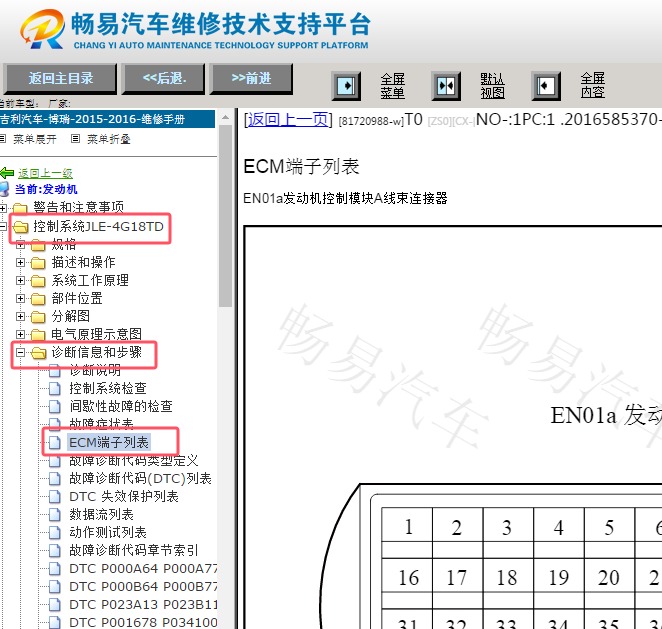Expand the 警告和注意事项 folder
662x629 pixels.
point(3,208)
